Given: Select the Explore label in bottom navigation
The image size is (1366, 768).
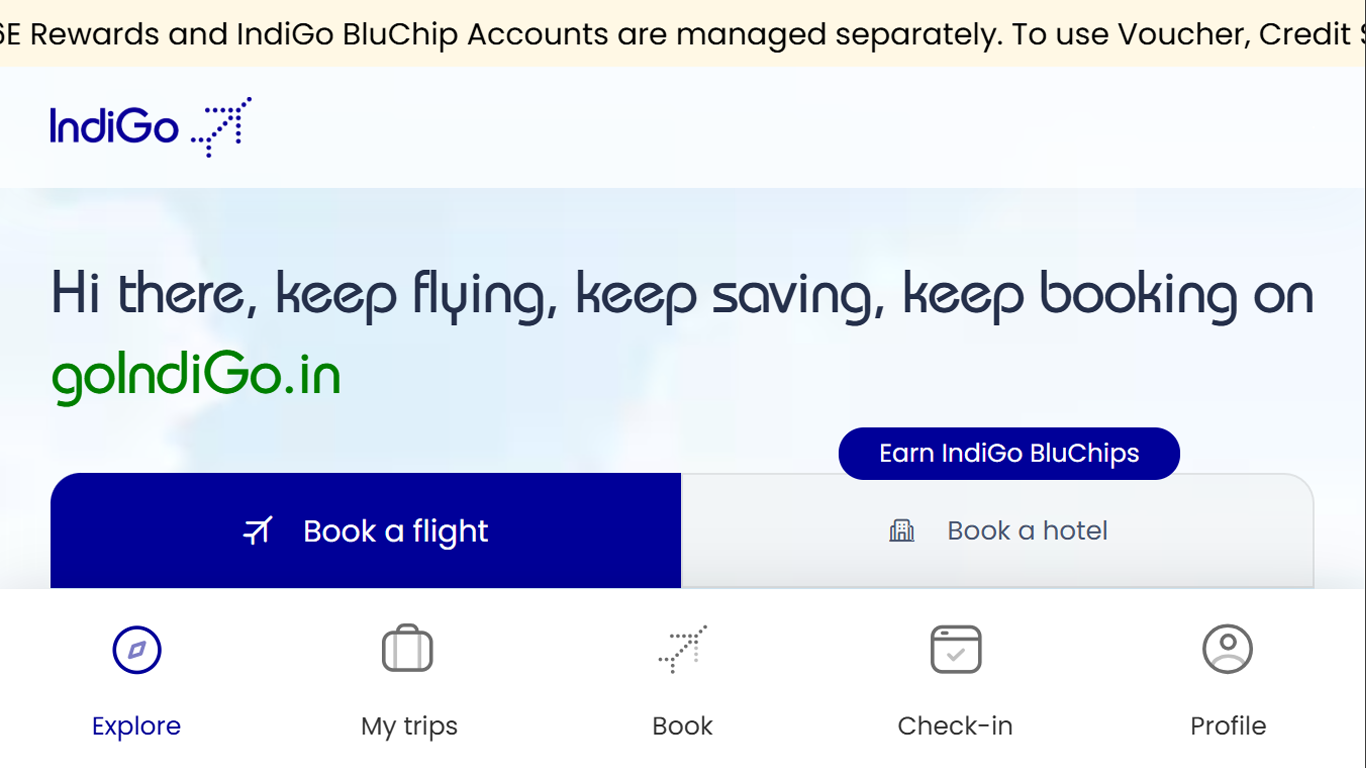Looking at the screenshot, I should (x=136, y=726).
